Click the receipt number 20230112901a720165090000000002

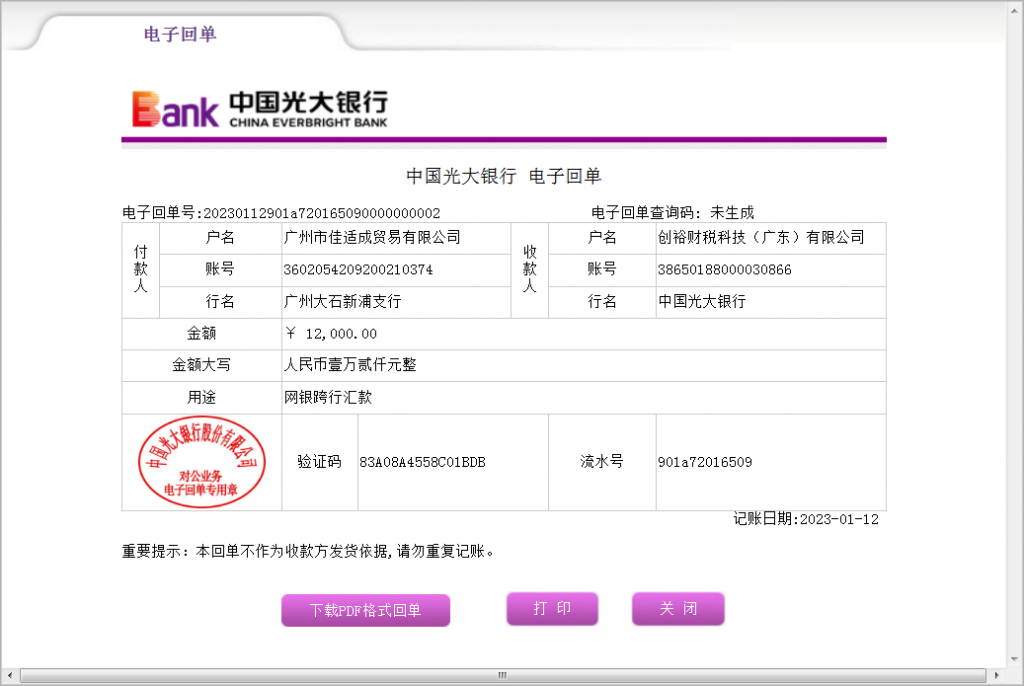point(322,214)
